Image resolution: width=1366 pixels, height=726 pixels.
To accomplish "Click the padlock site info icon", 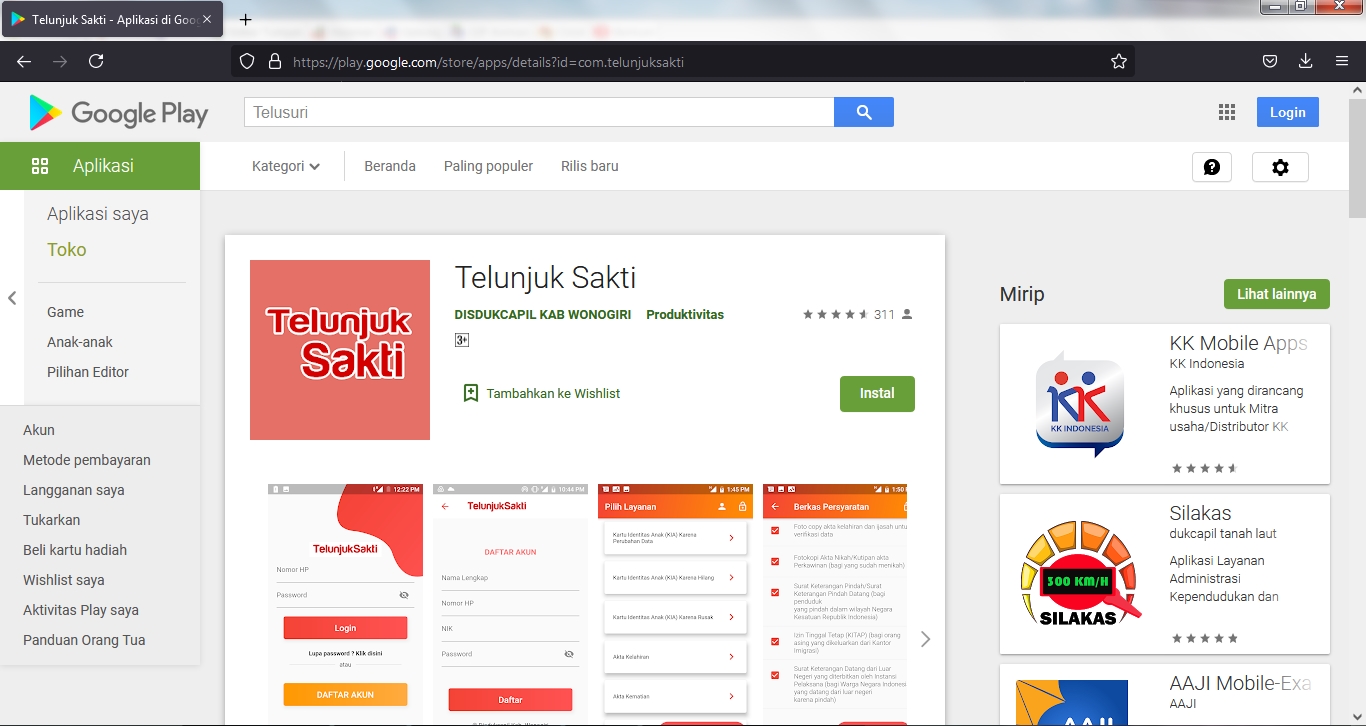I will tap(275, 62).
